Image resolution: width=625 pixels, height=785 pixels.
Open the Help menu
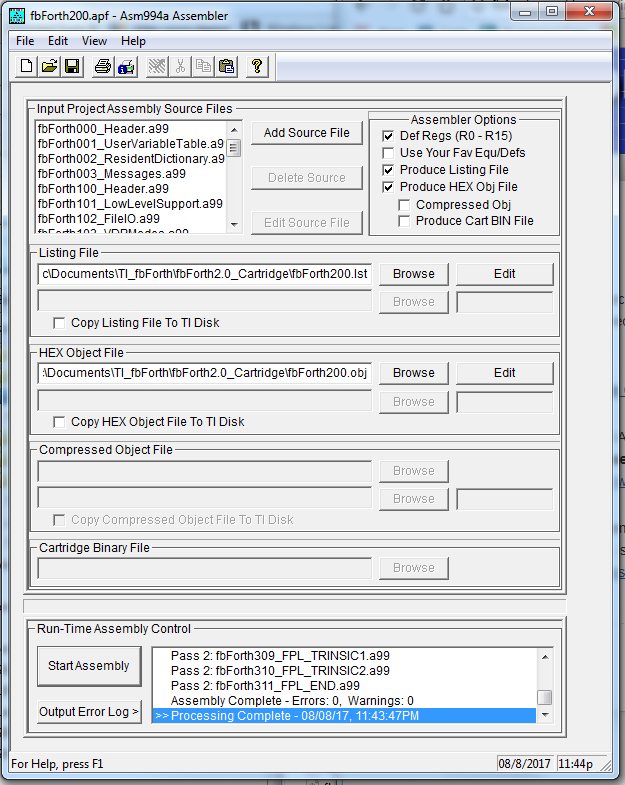[x=133, y=41]
